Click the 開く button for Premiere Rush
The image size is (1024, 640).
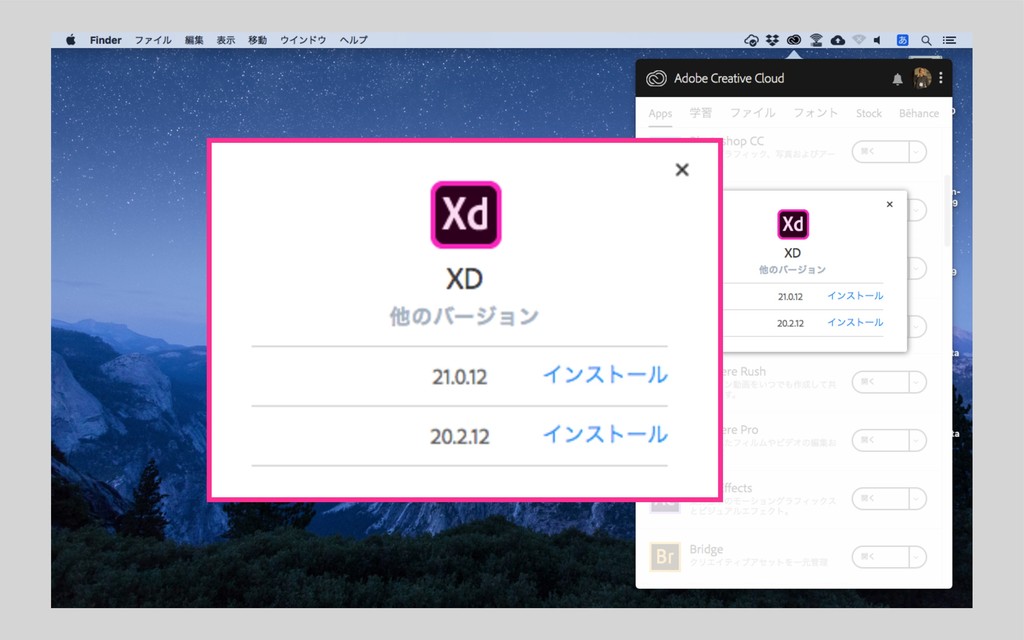coord(880,382)
